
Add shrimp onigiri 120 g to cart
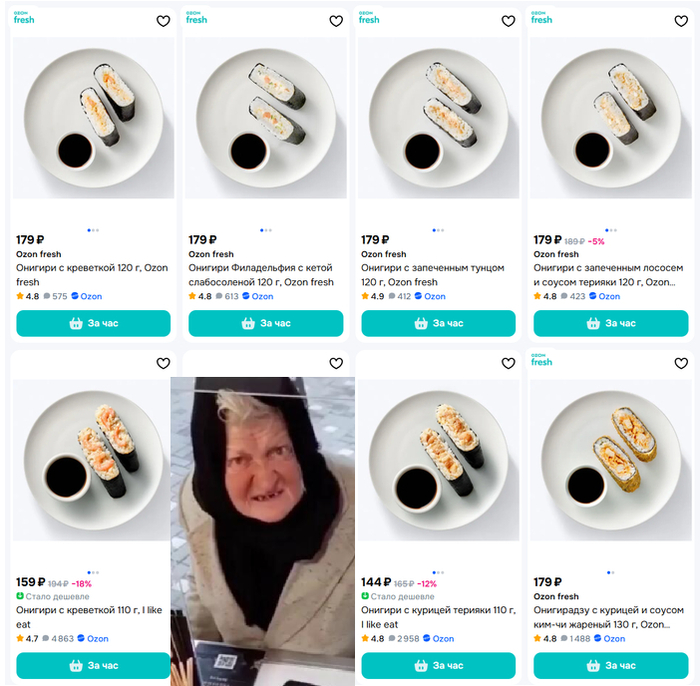pos(93,323)
